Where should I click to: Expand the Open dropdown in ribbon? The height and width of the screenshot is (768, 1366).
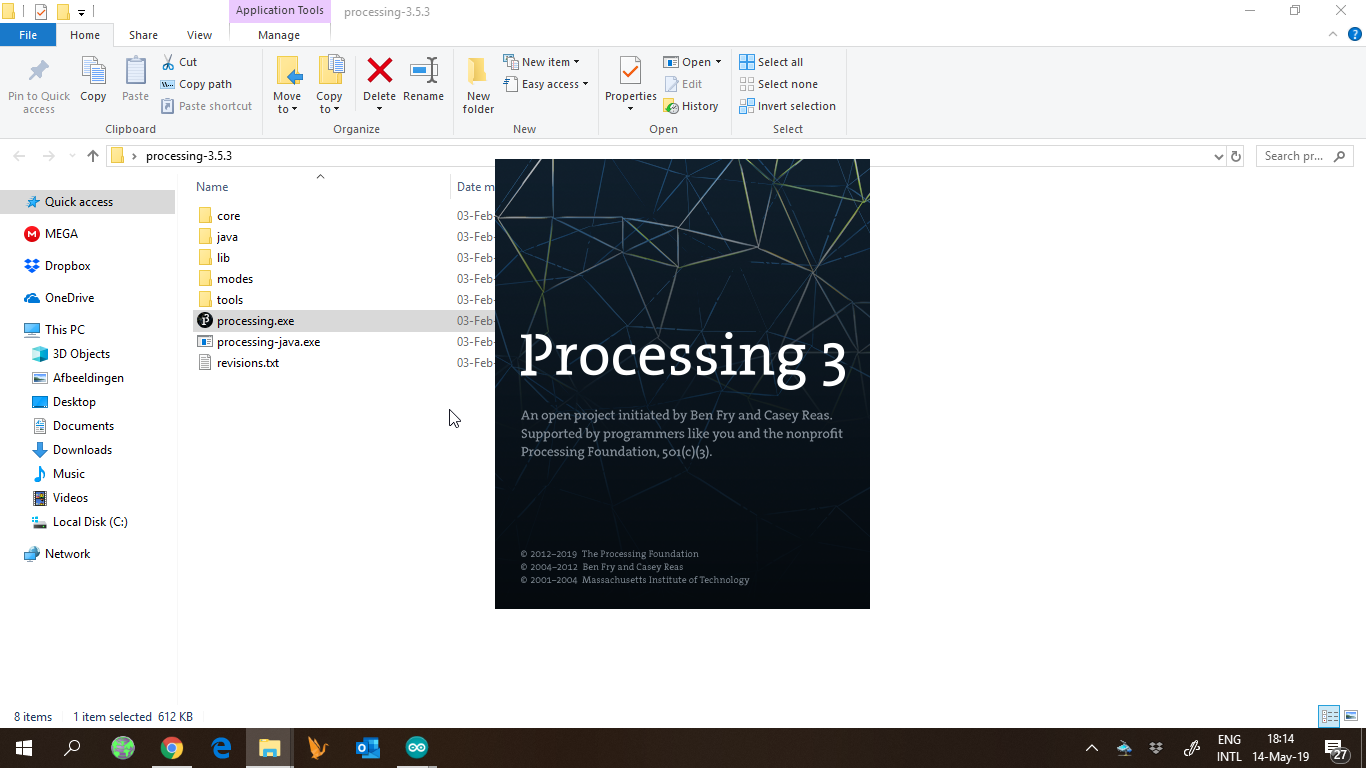[692, 62]
